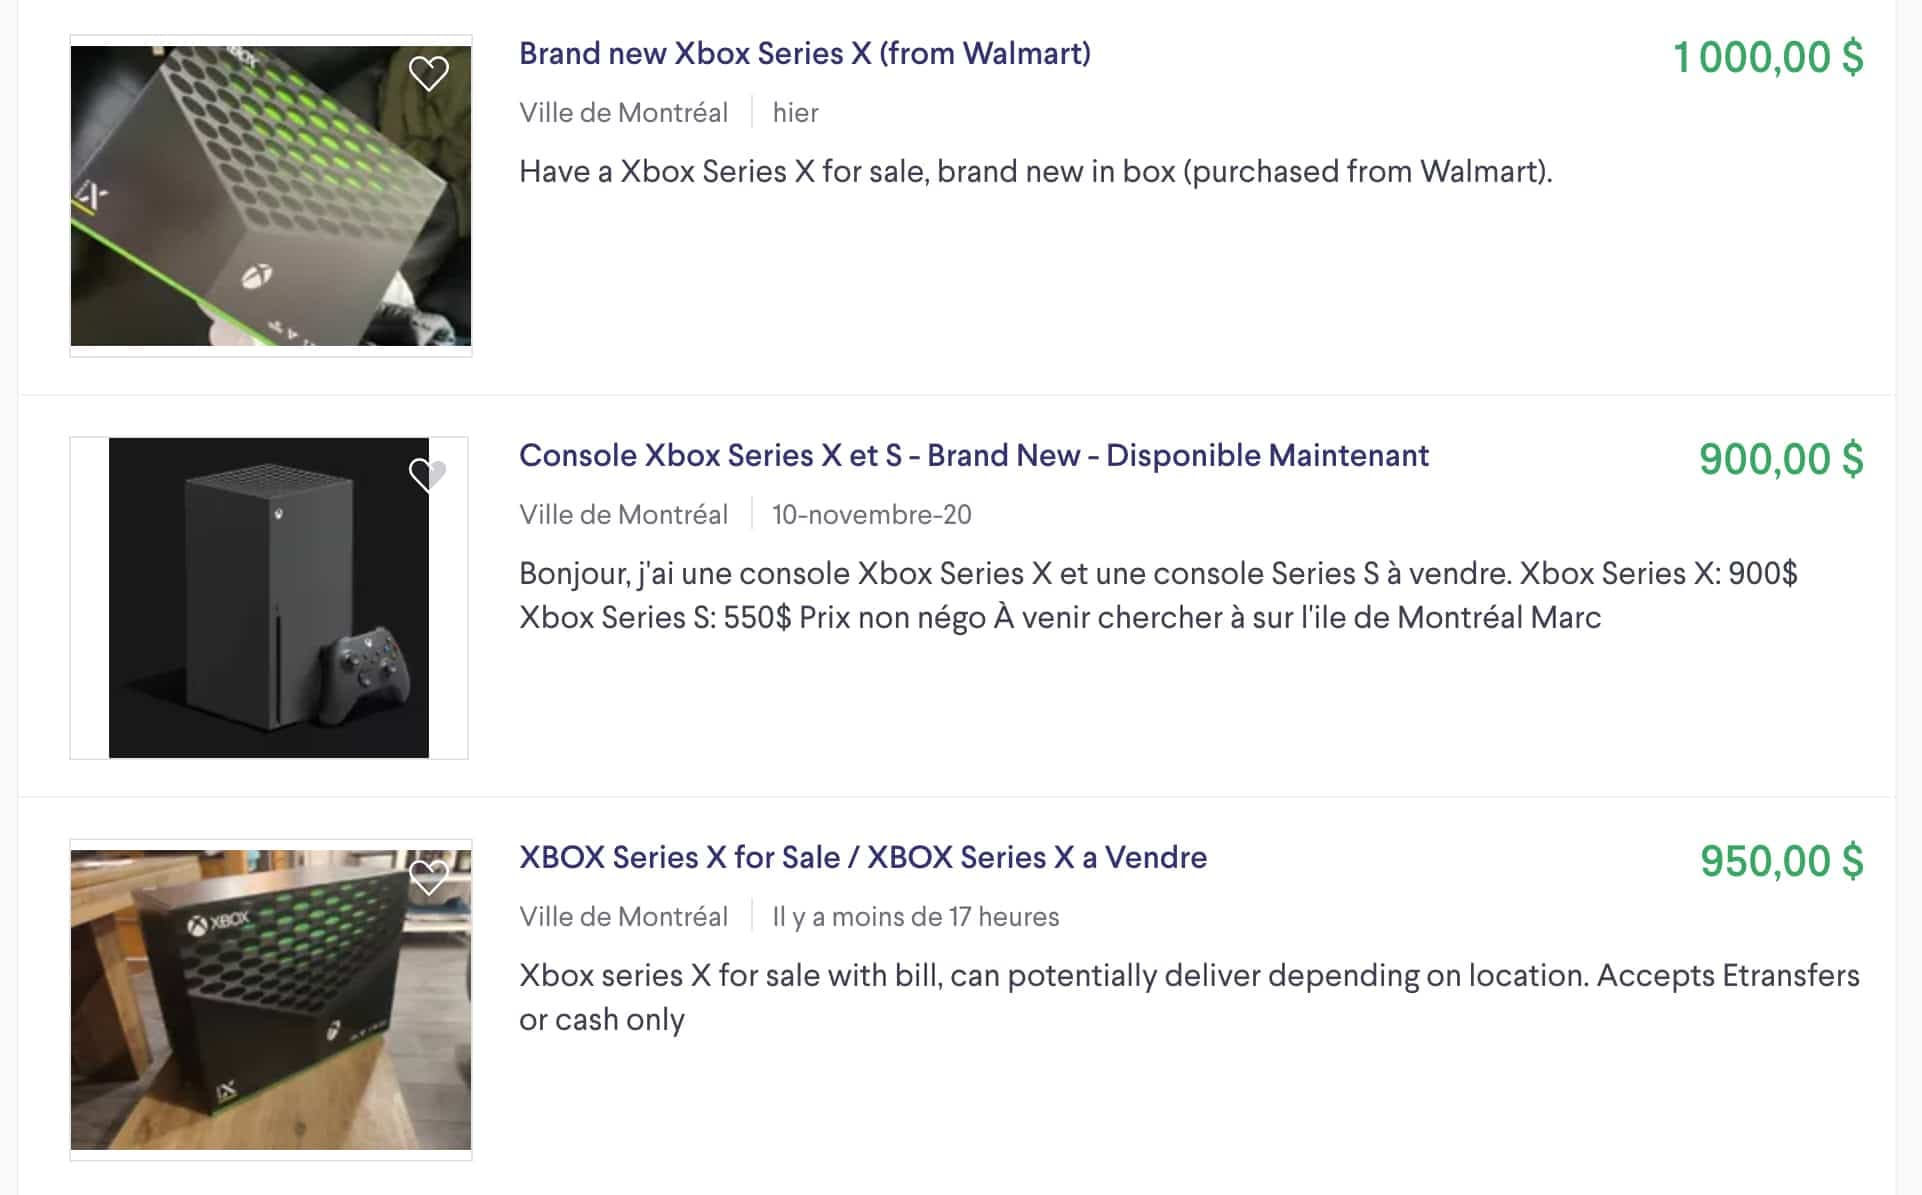
Task: Save the XBOX Series X for Sale listing with heart
Action: (429, 877)
